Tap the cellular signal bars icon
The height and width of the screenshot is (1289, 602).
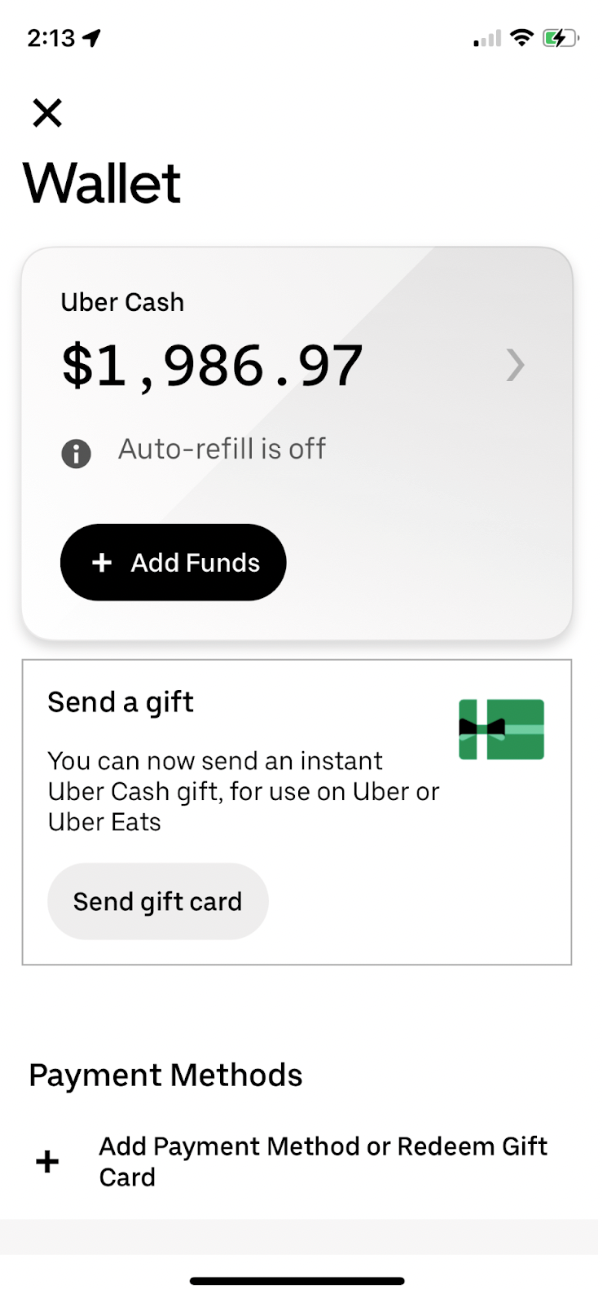(x=487, y=38)
